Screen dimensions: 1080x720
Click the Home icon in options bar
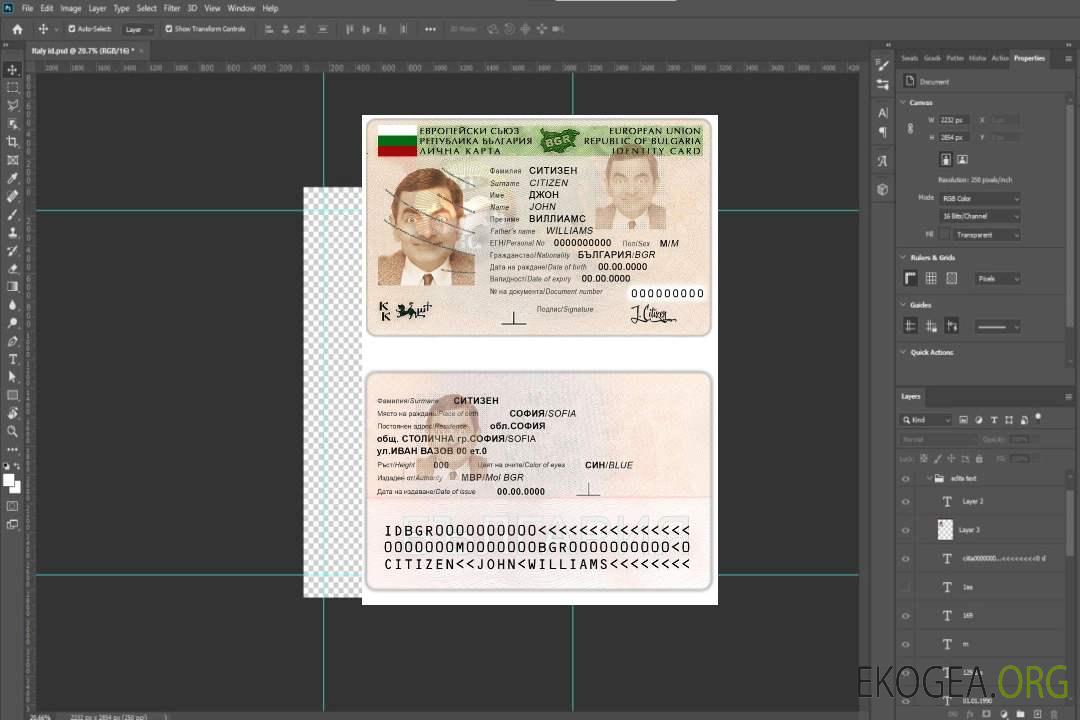tap(17, 29)
